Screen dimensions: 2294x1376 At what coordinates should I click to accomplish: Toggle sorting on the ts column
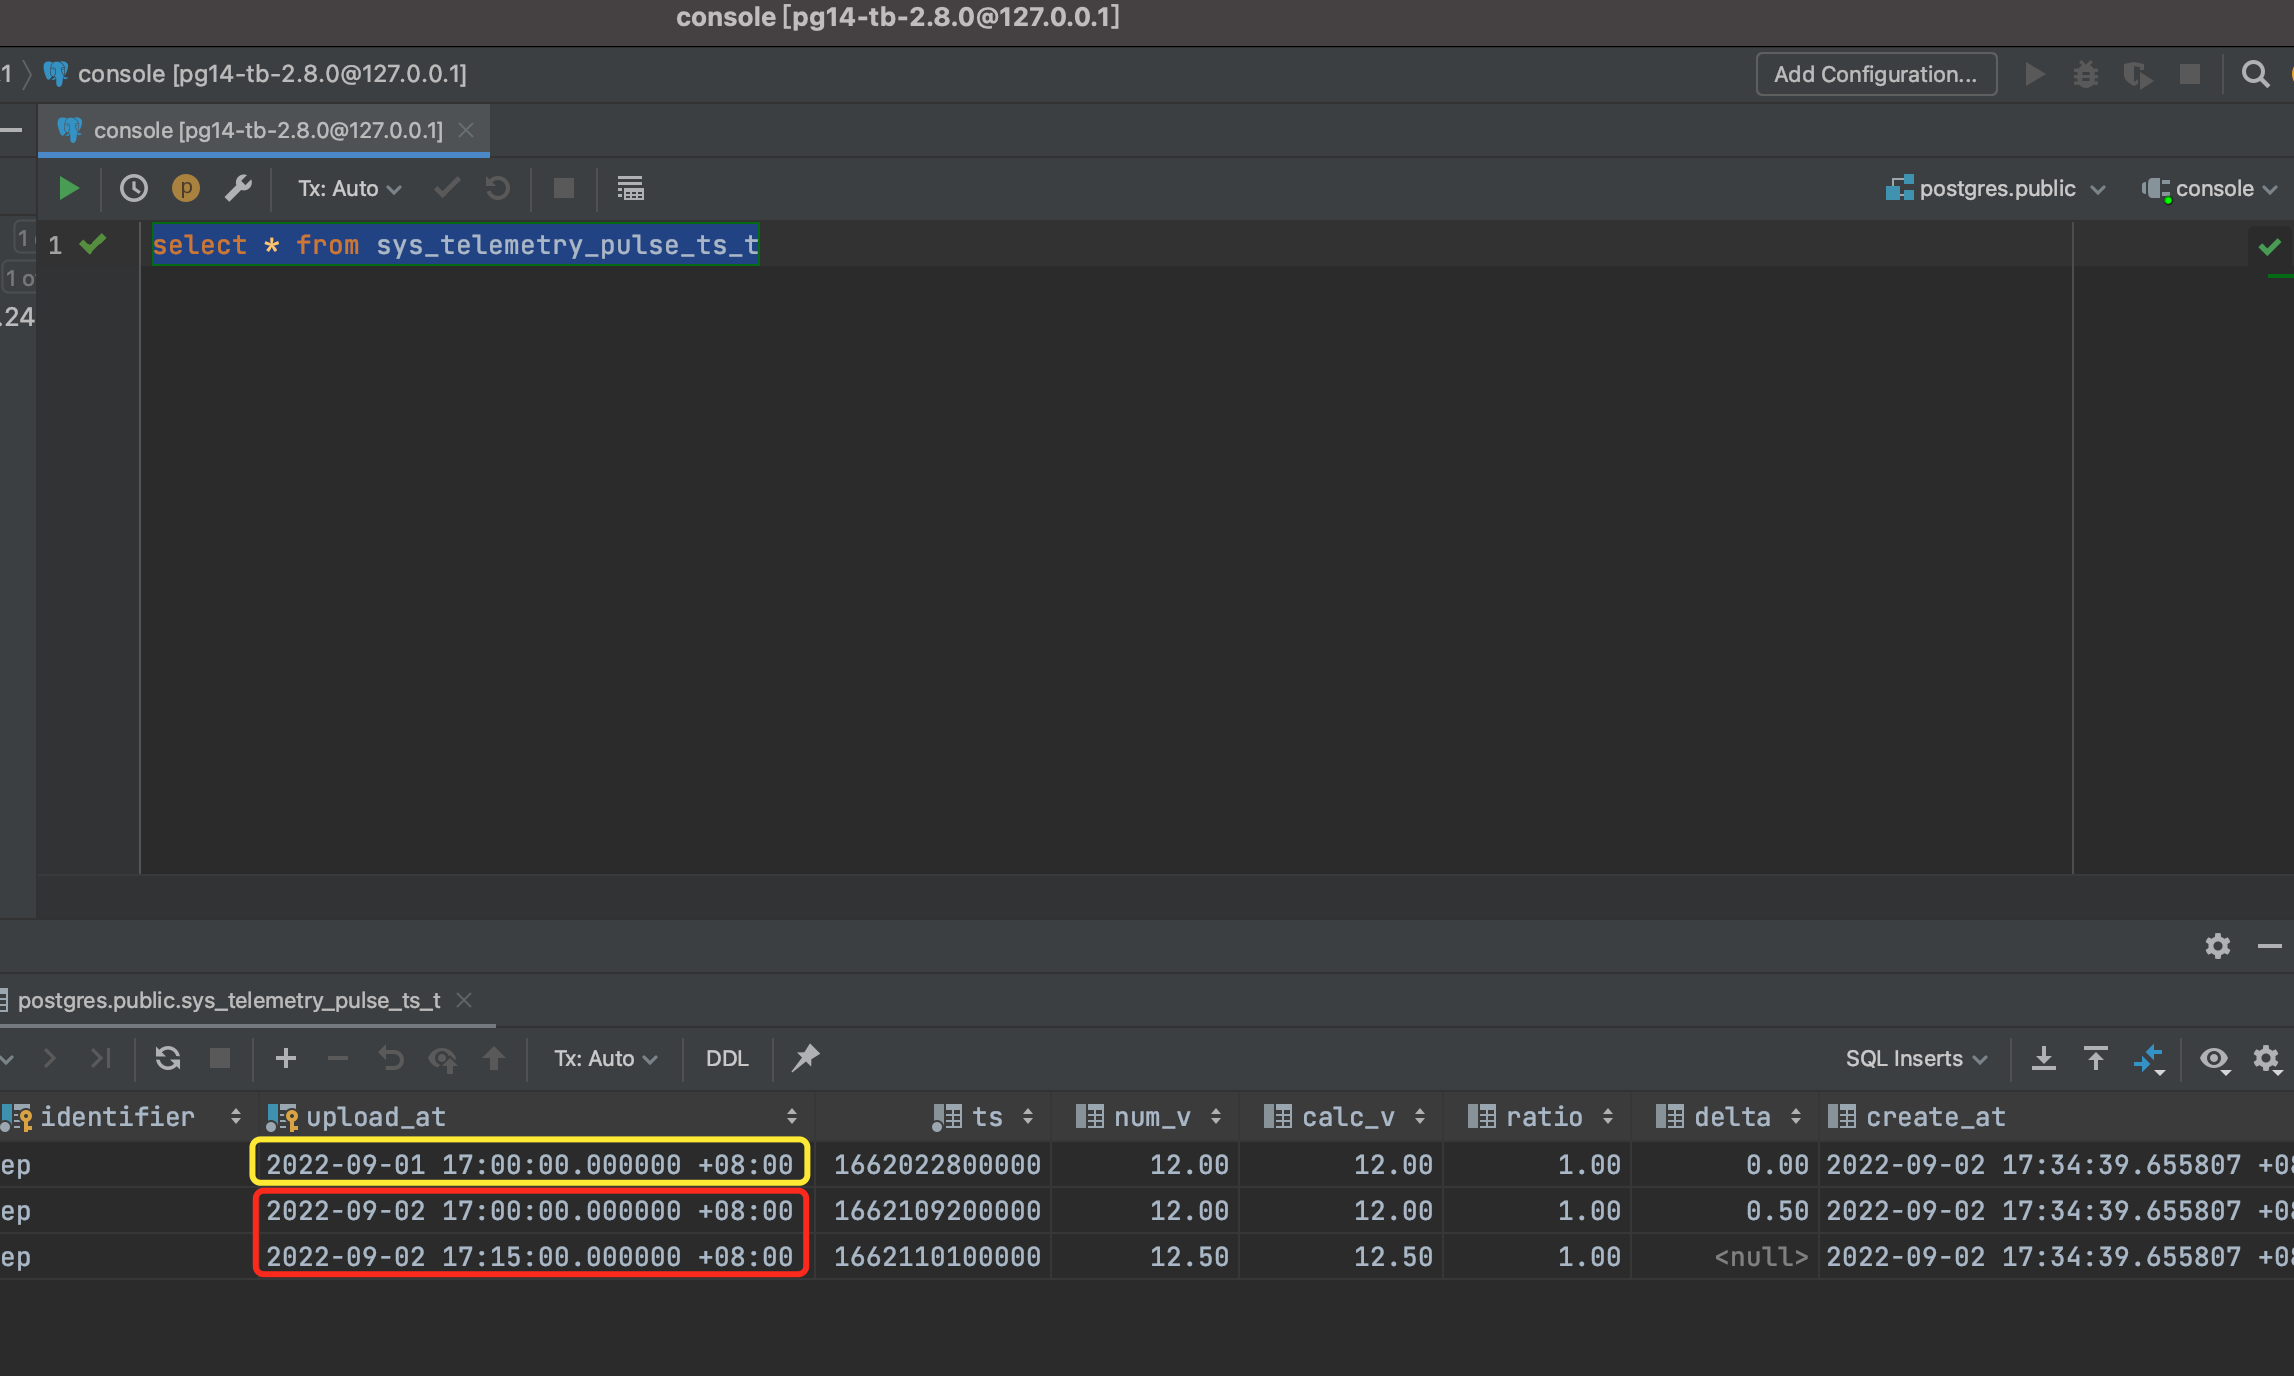coord(1029,1116)
